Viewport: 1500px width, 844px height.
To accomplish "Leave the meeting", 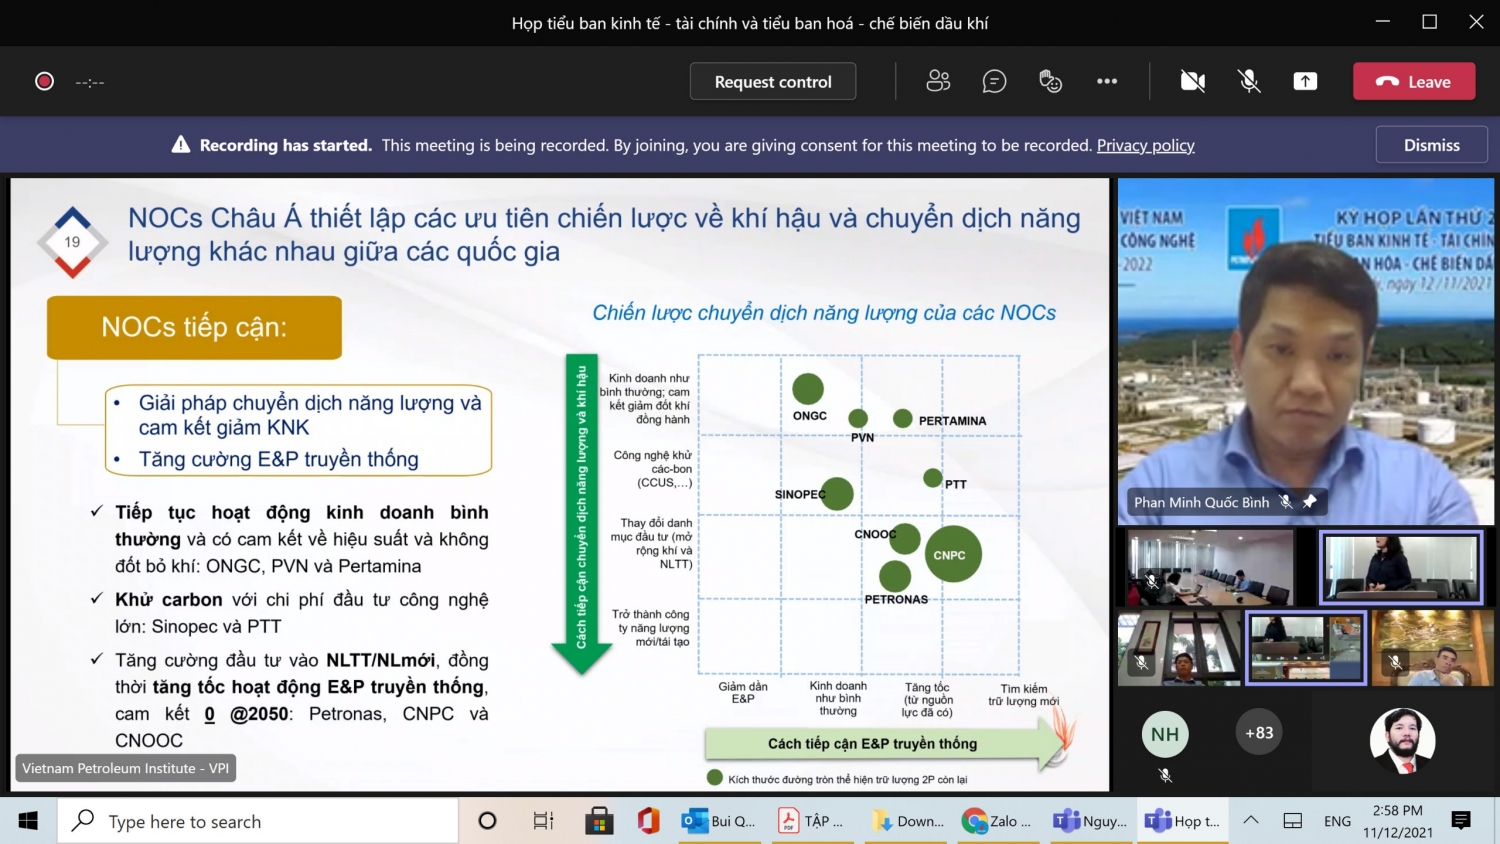I will [1414, 82].
